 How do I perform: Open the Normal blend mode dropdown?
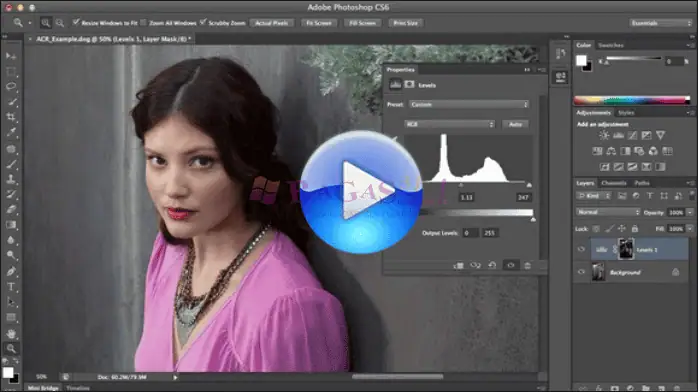click(608, 212)
